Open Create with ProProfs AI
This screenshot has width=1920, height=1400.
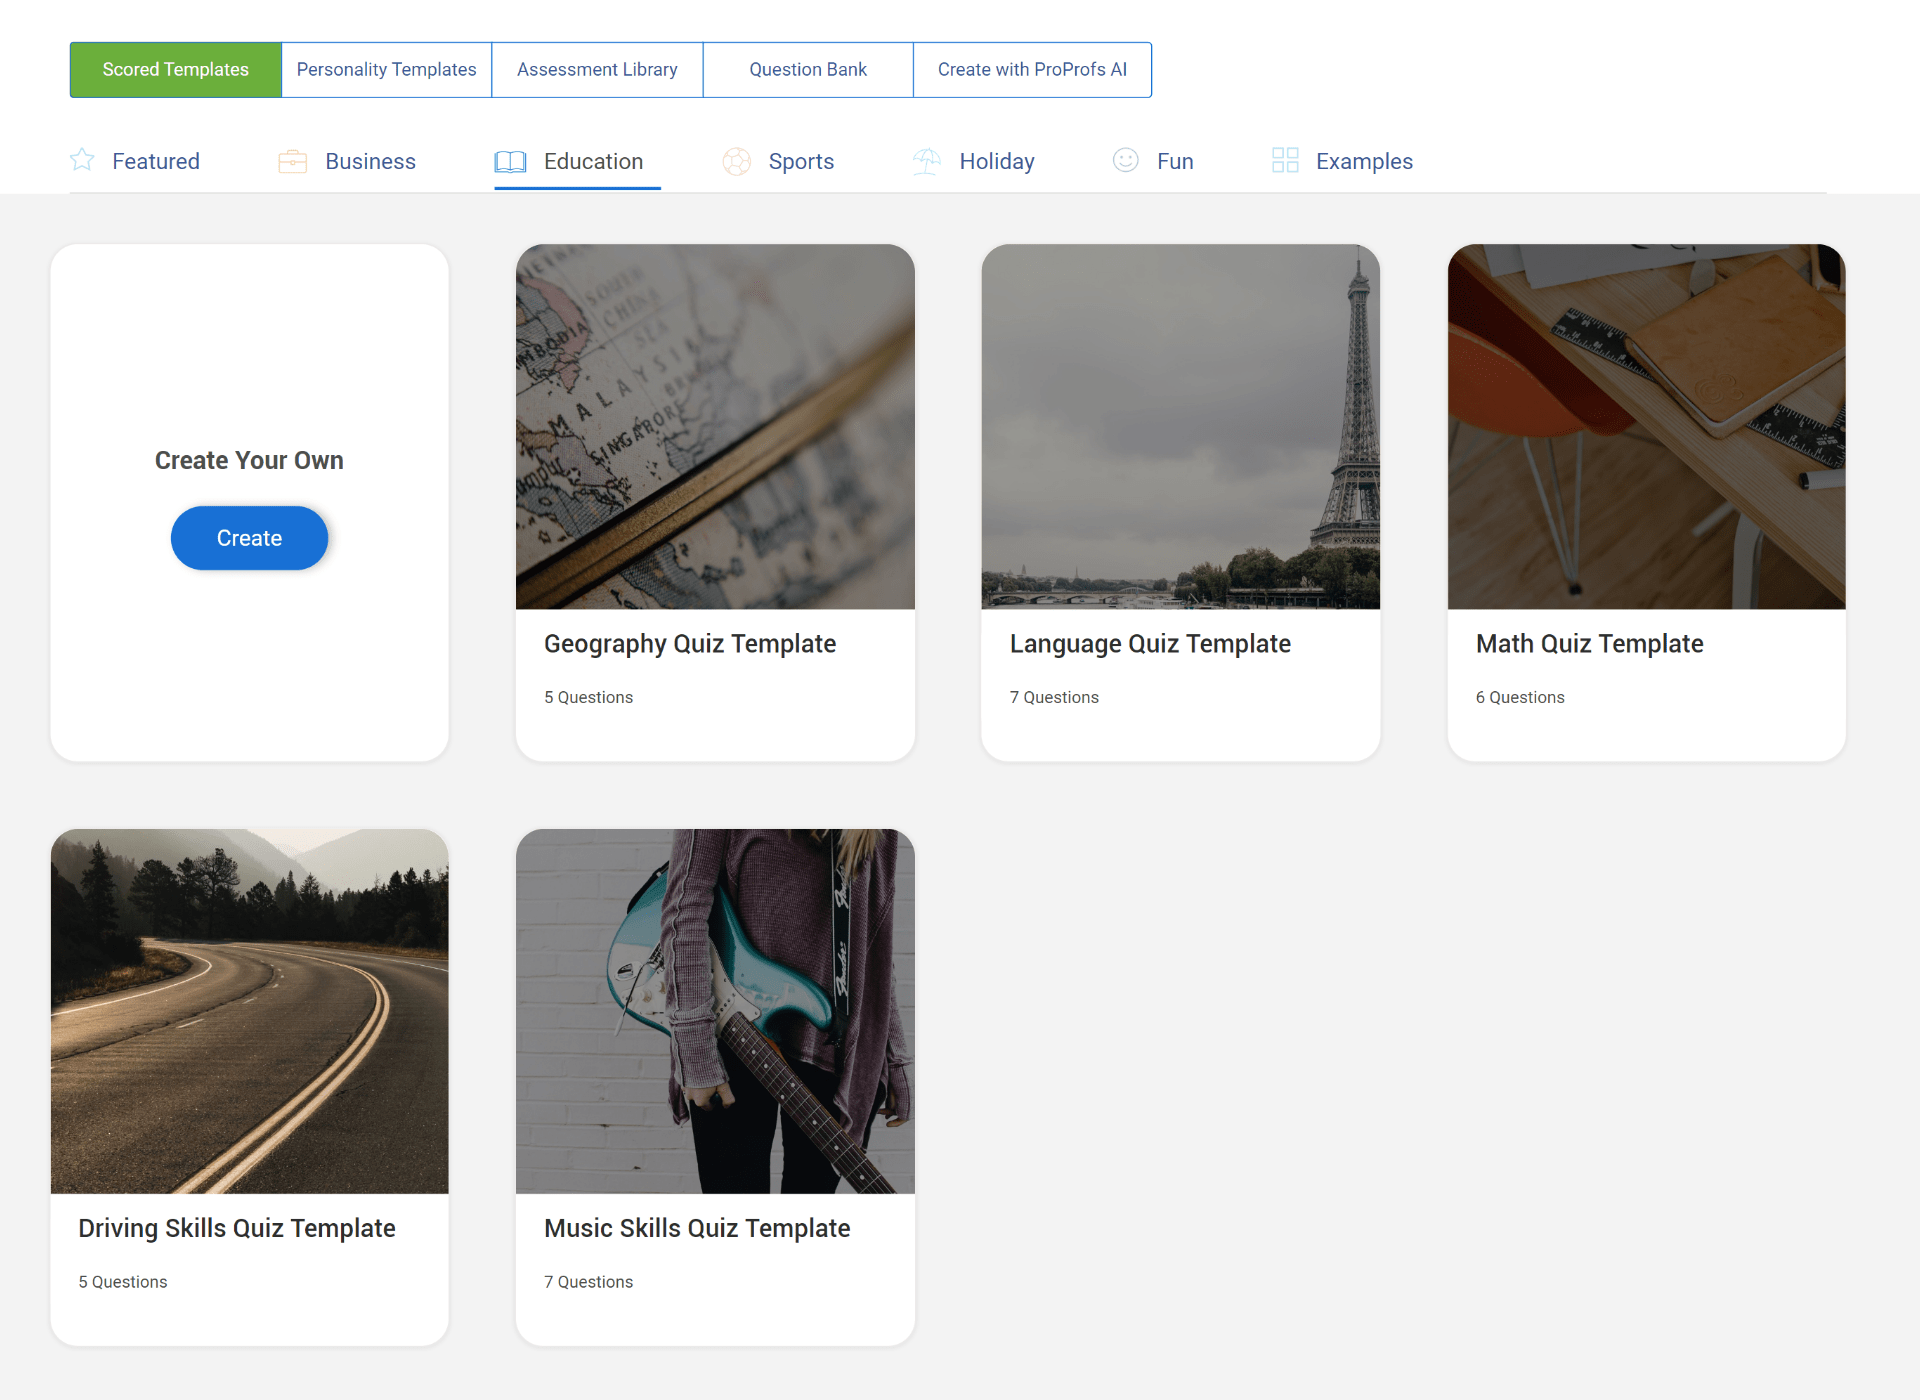[1032, 70]
